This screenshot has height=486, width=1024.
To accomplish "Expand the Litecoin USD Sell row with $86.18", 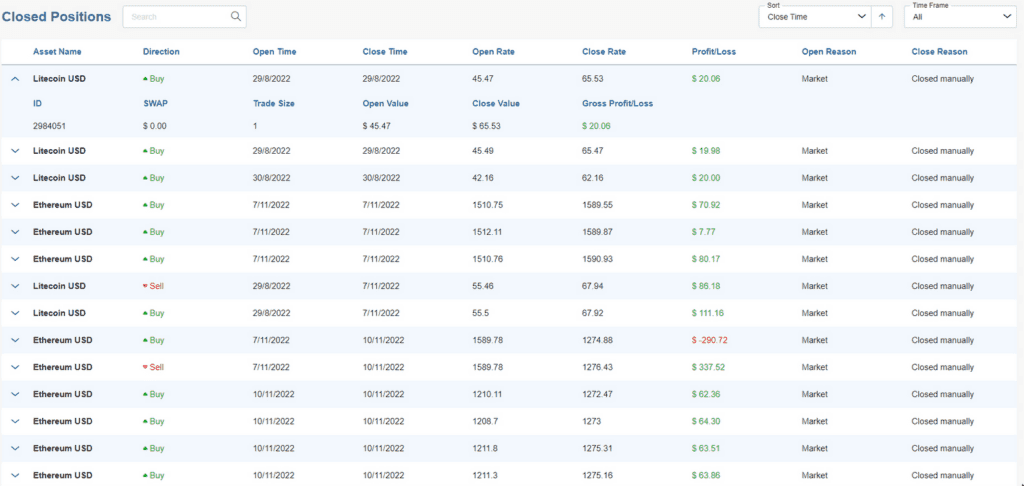I will (15, 286).
